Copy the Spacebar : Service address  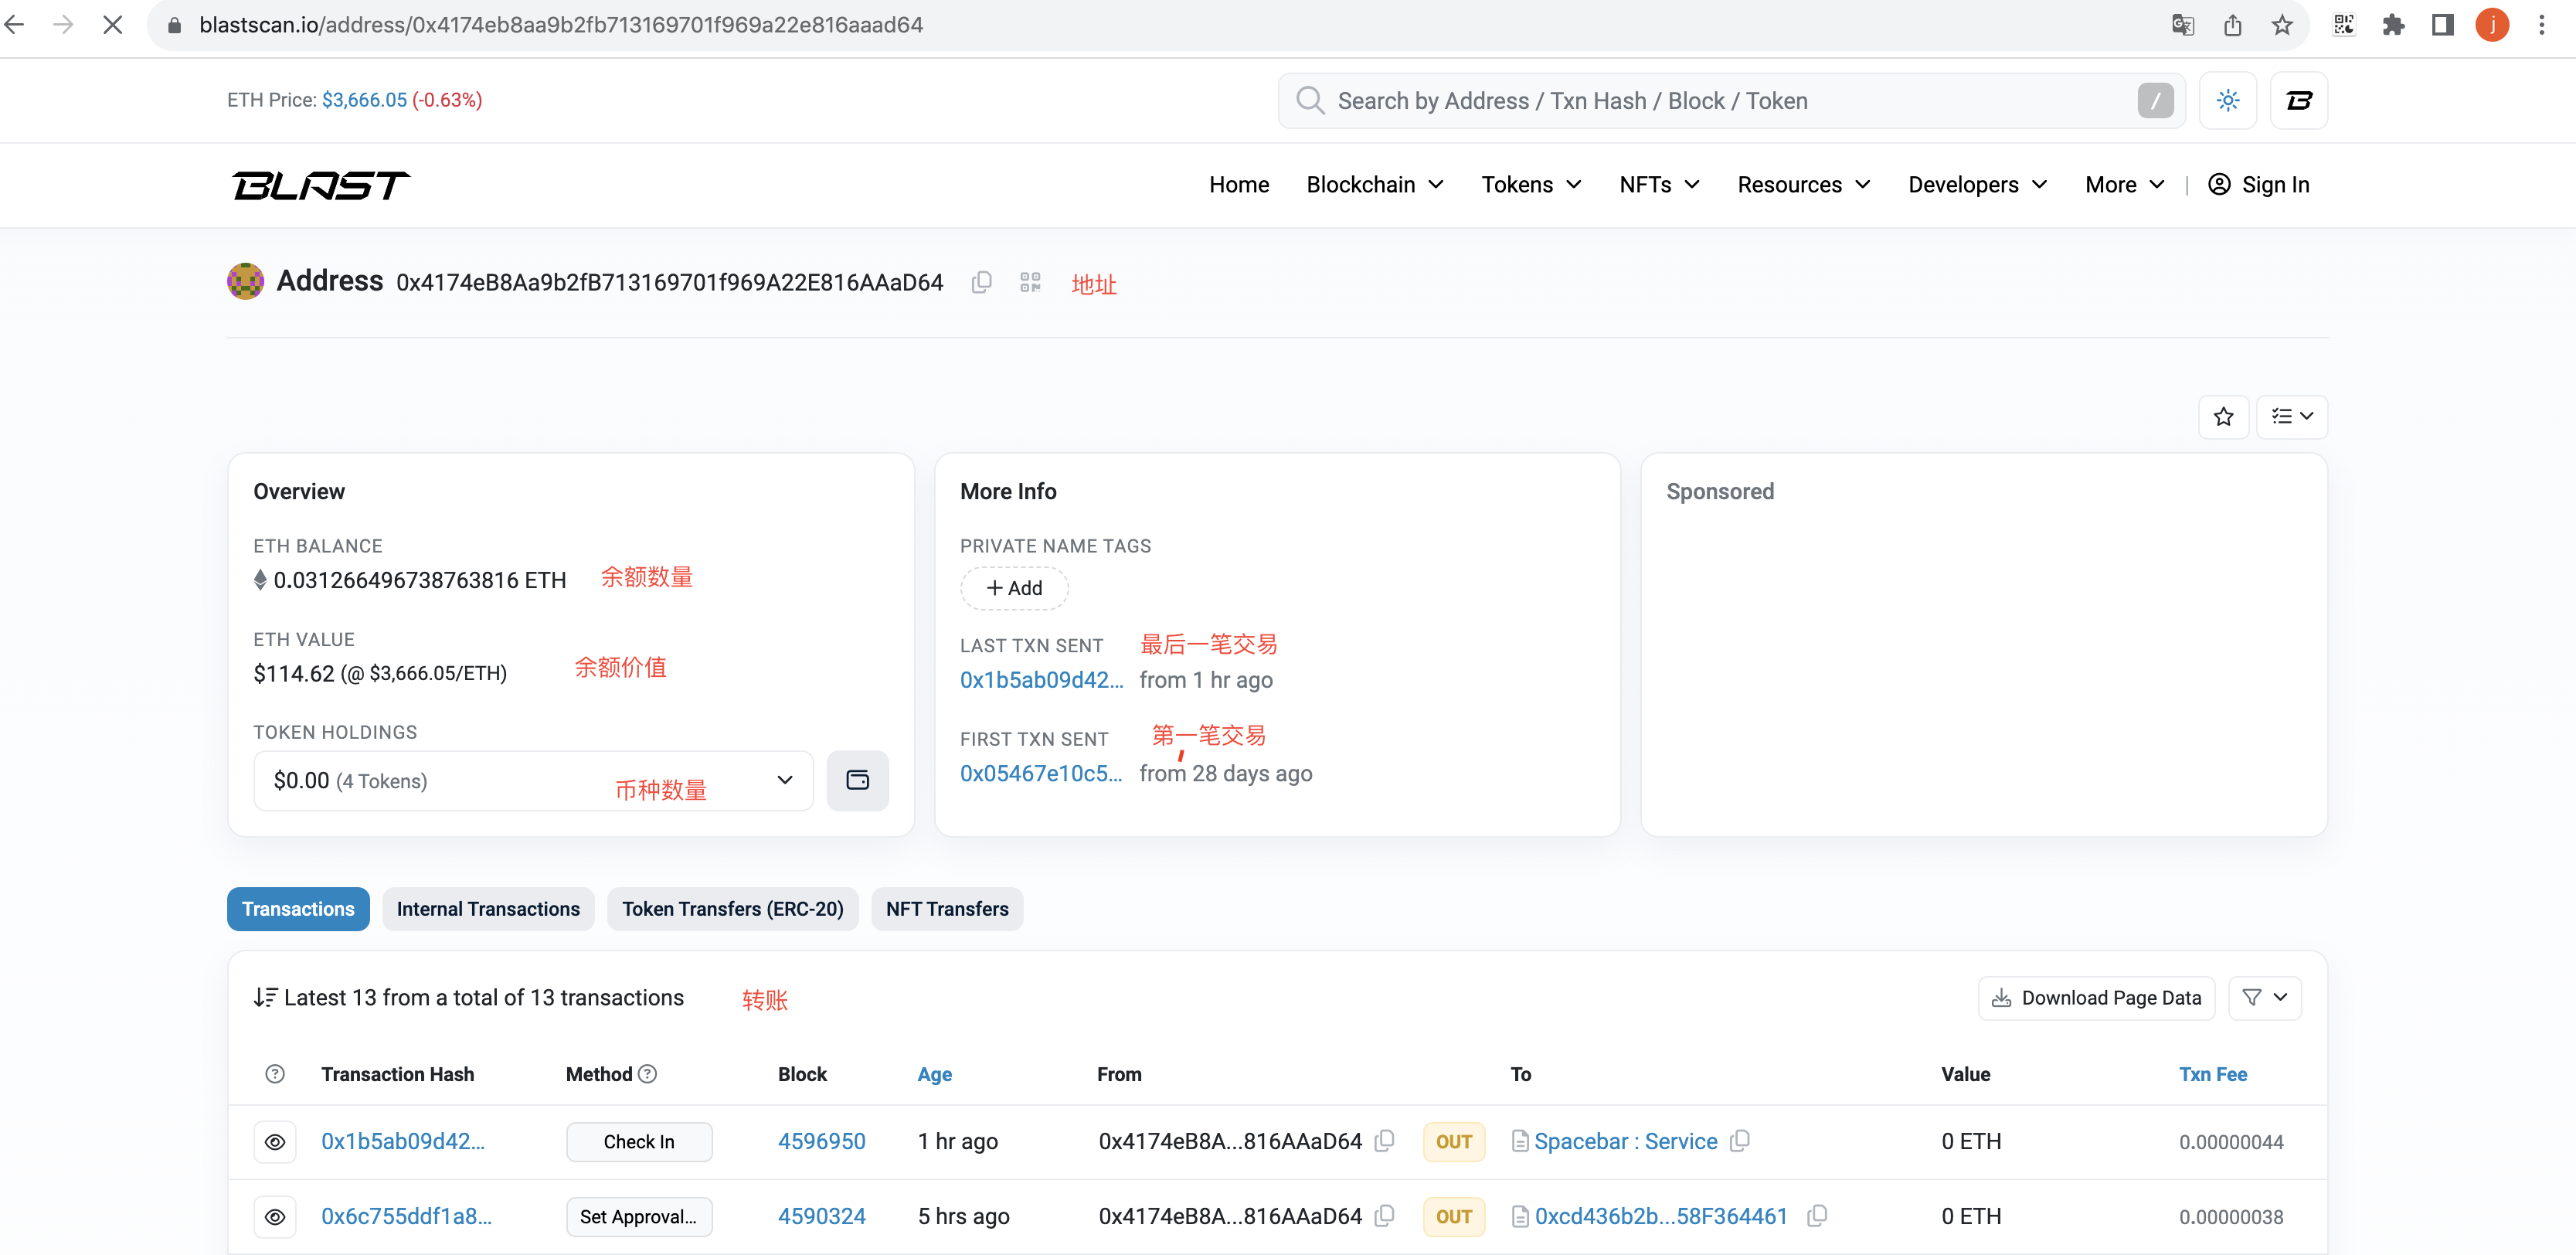[x=1741, y=1141]
